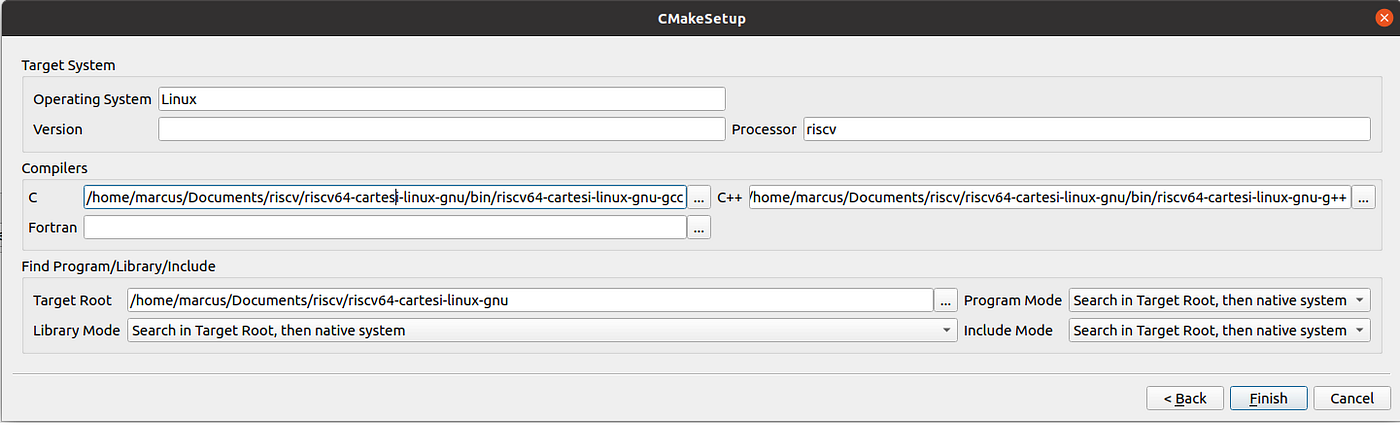
Task: Click the Compilers section label
Action: point(54,168)
